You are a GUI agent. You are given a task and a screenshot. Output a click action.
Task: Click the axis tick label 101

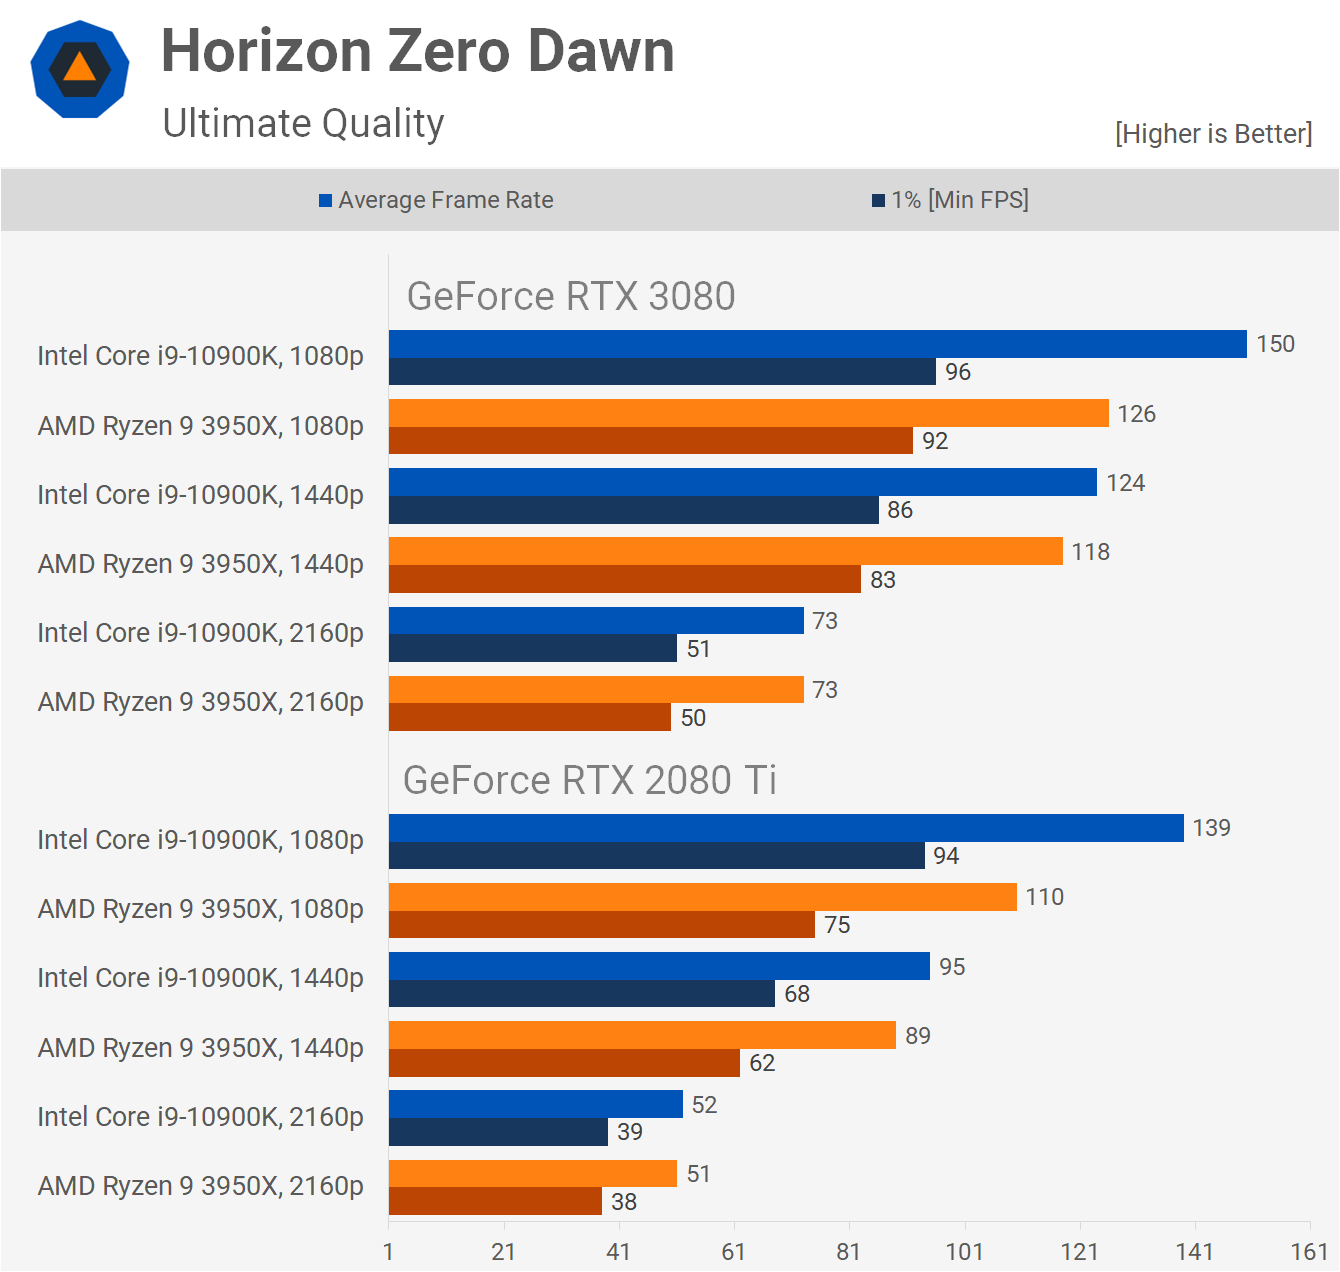point(965,1252)
